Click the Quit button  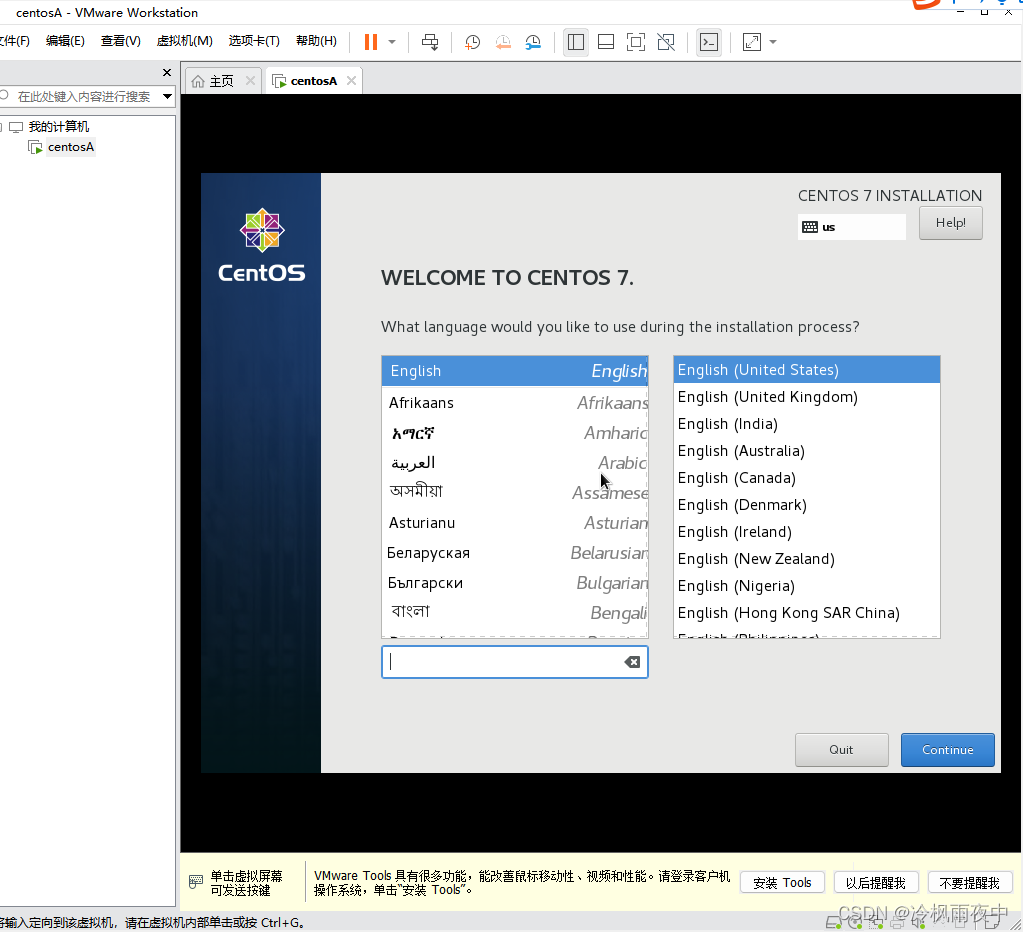pos(842,750)
